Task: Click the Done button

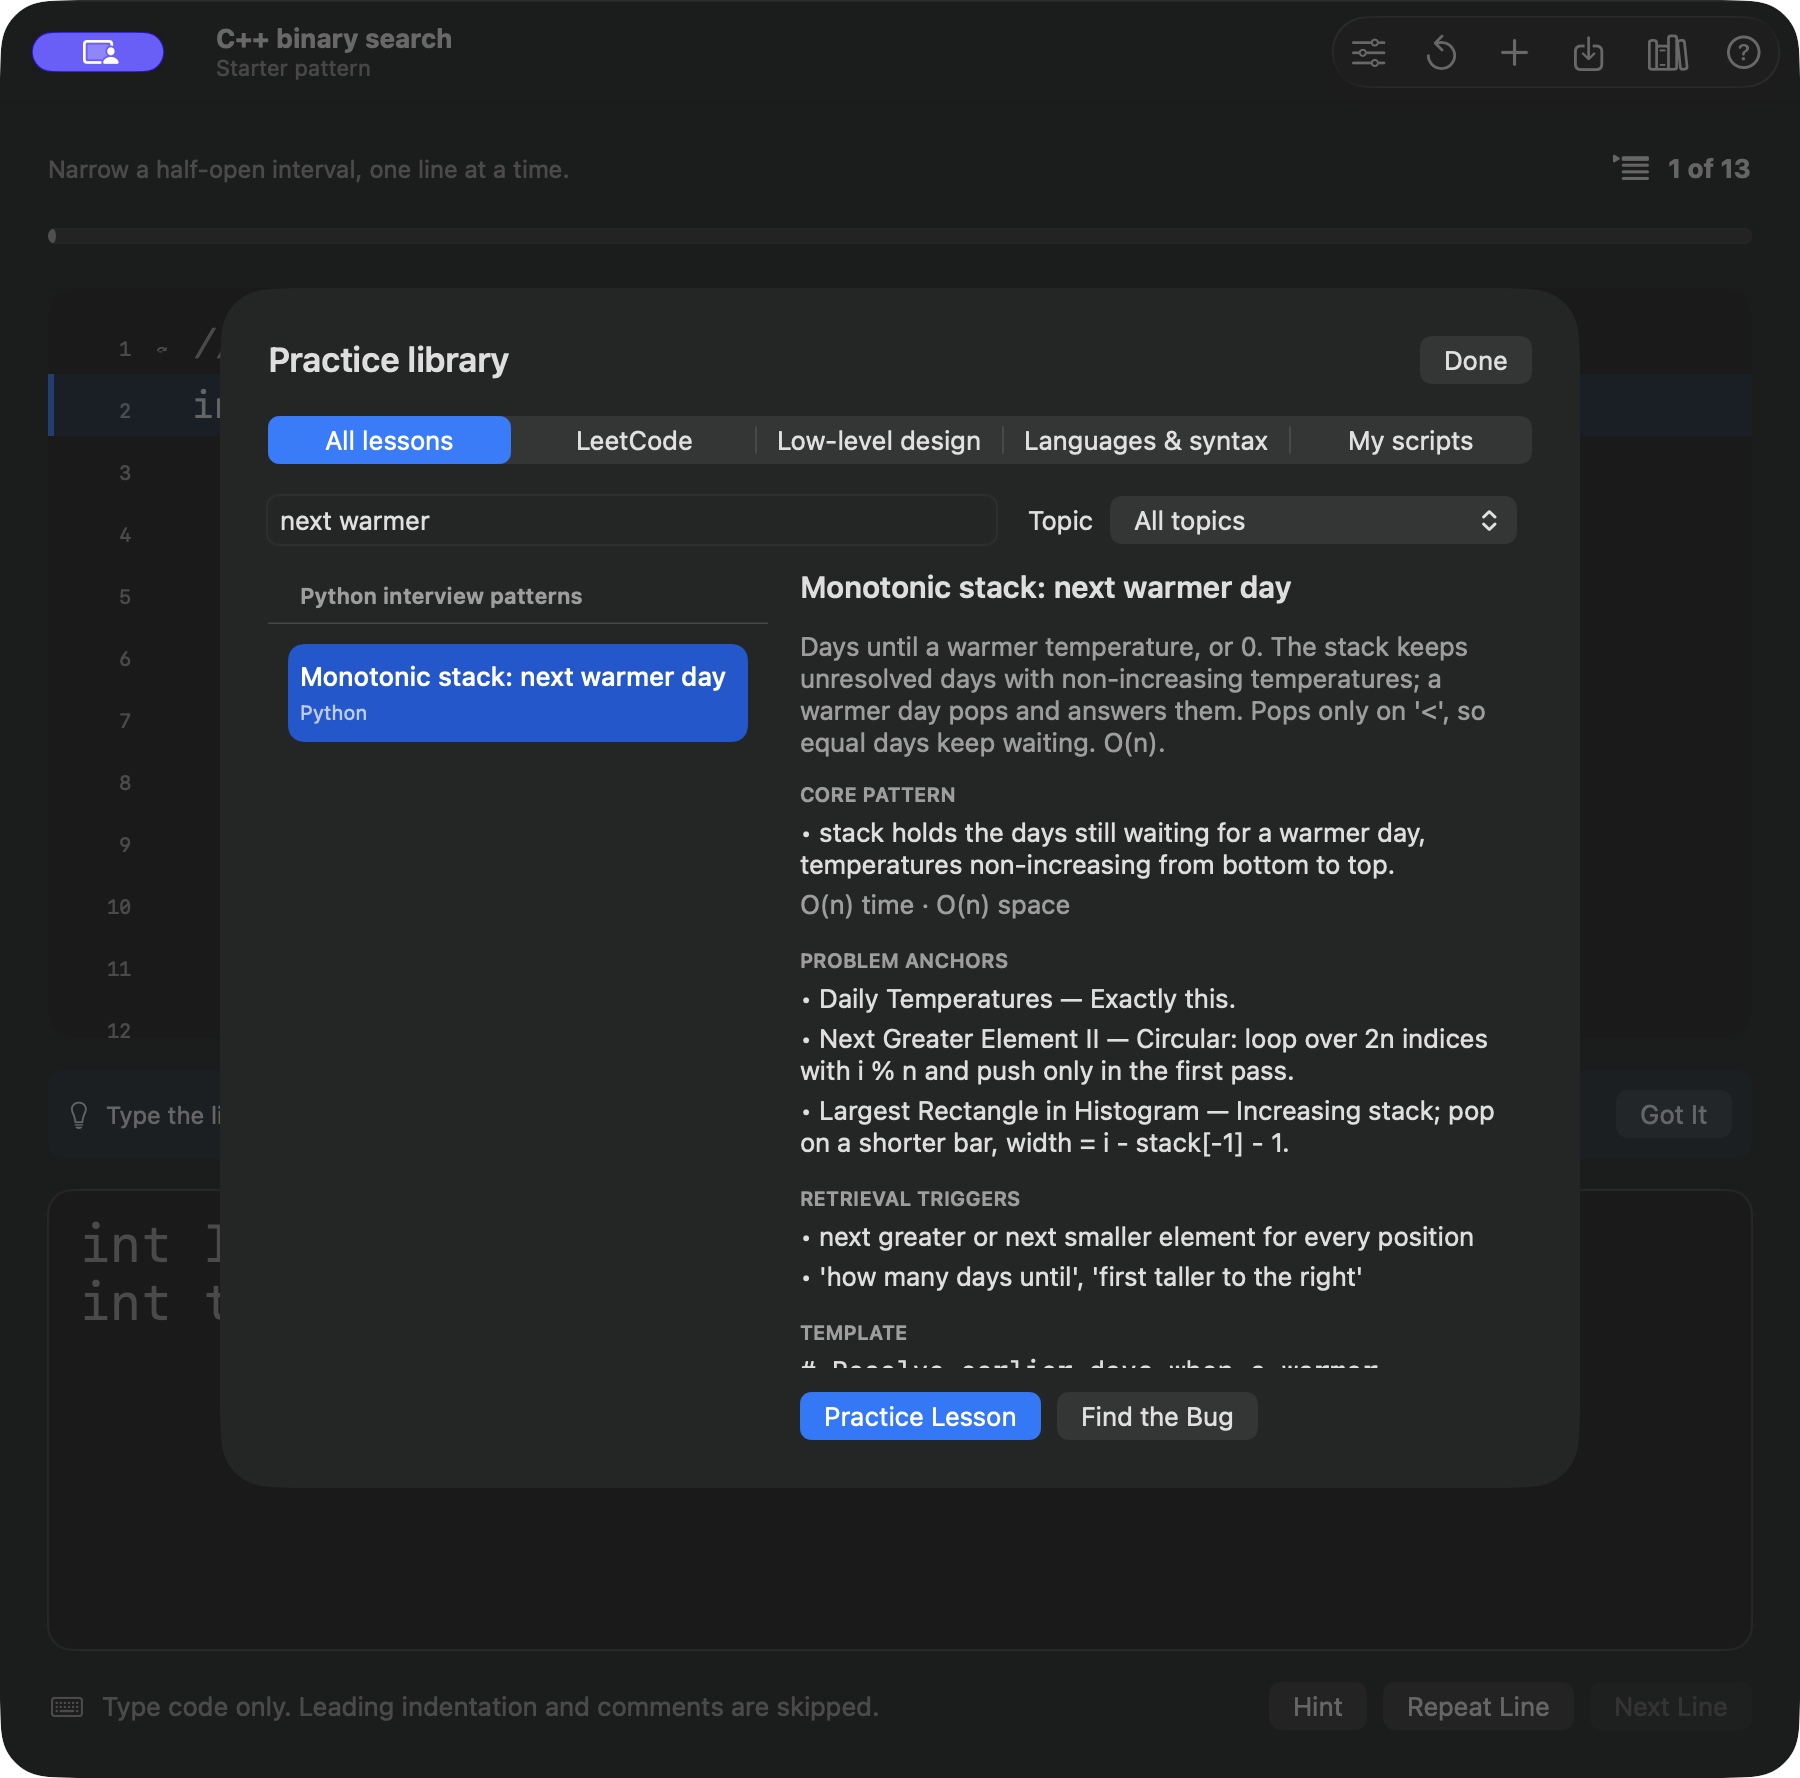Action: point(1475,360)
